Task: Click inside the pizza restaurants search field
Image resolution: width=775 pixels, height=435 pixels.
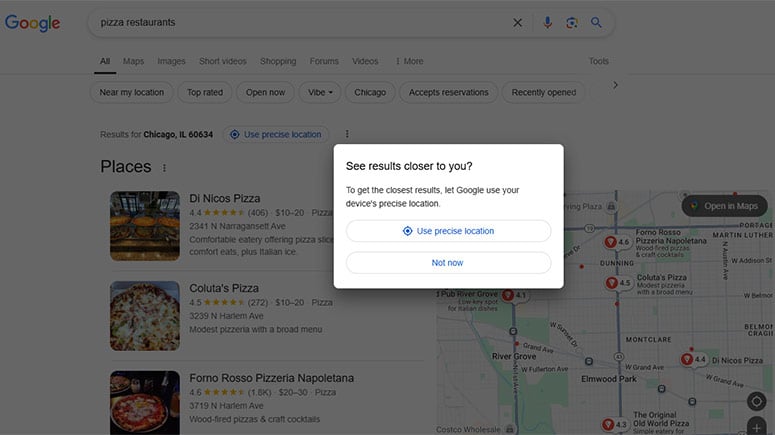Action: (x=300, y=23)
